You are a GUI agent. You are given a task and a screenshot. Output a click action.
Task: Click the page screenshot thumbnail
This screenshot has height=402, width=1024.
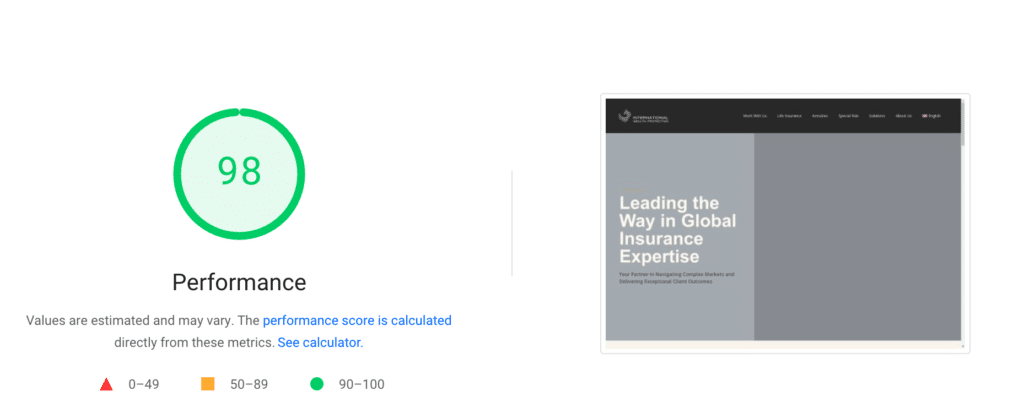[785, 223]
